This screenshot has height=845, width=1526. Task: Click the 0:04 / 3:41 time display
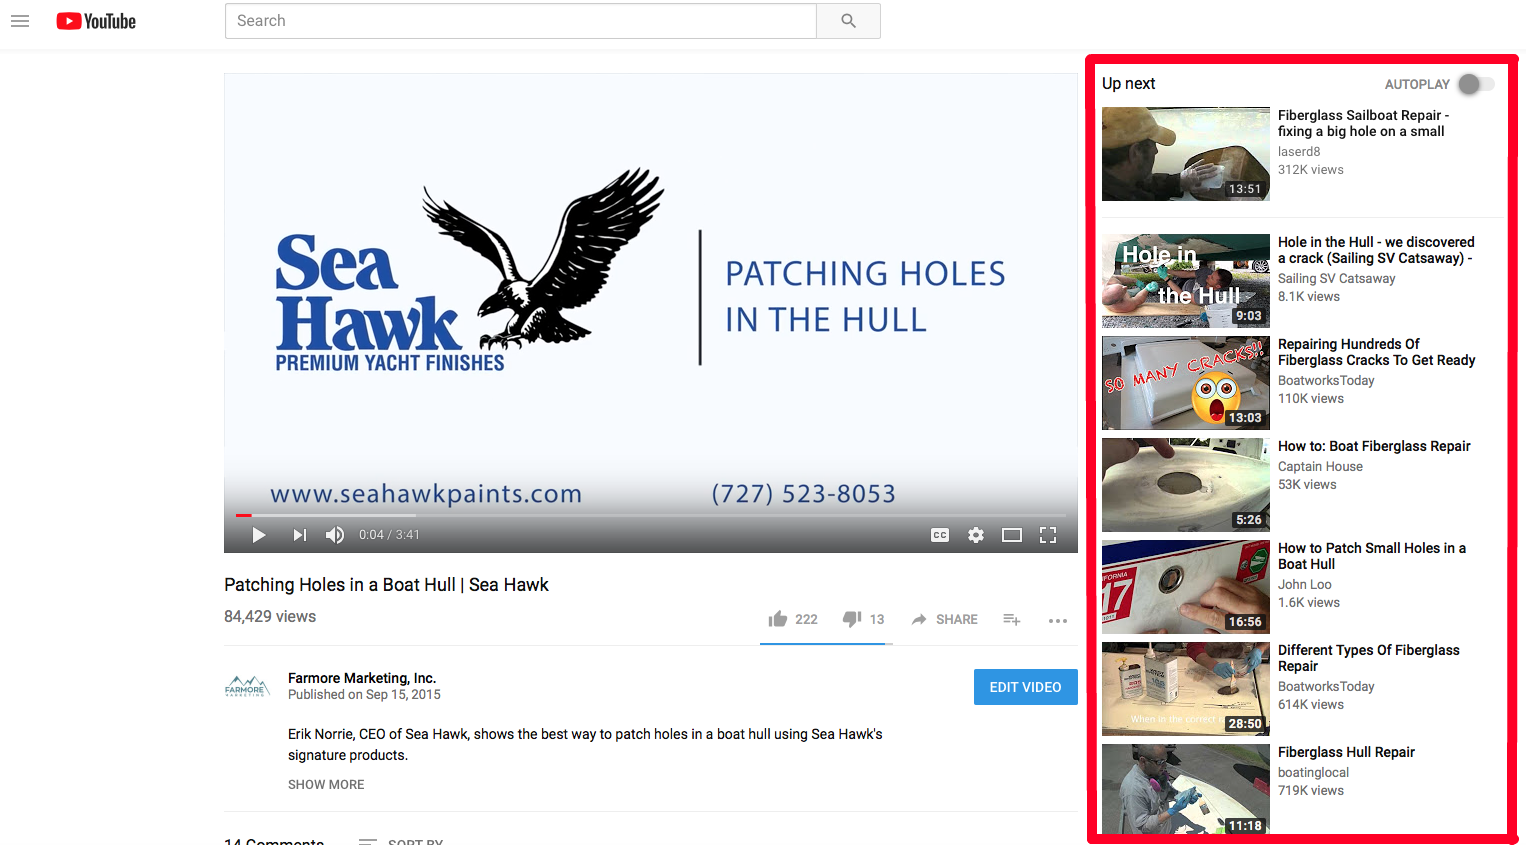(x=389, y=535)
